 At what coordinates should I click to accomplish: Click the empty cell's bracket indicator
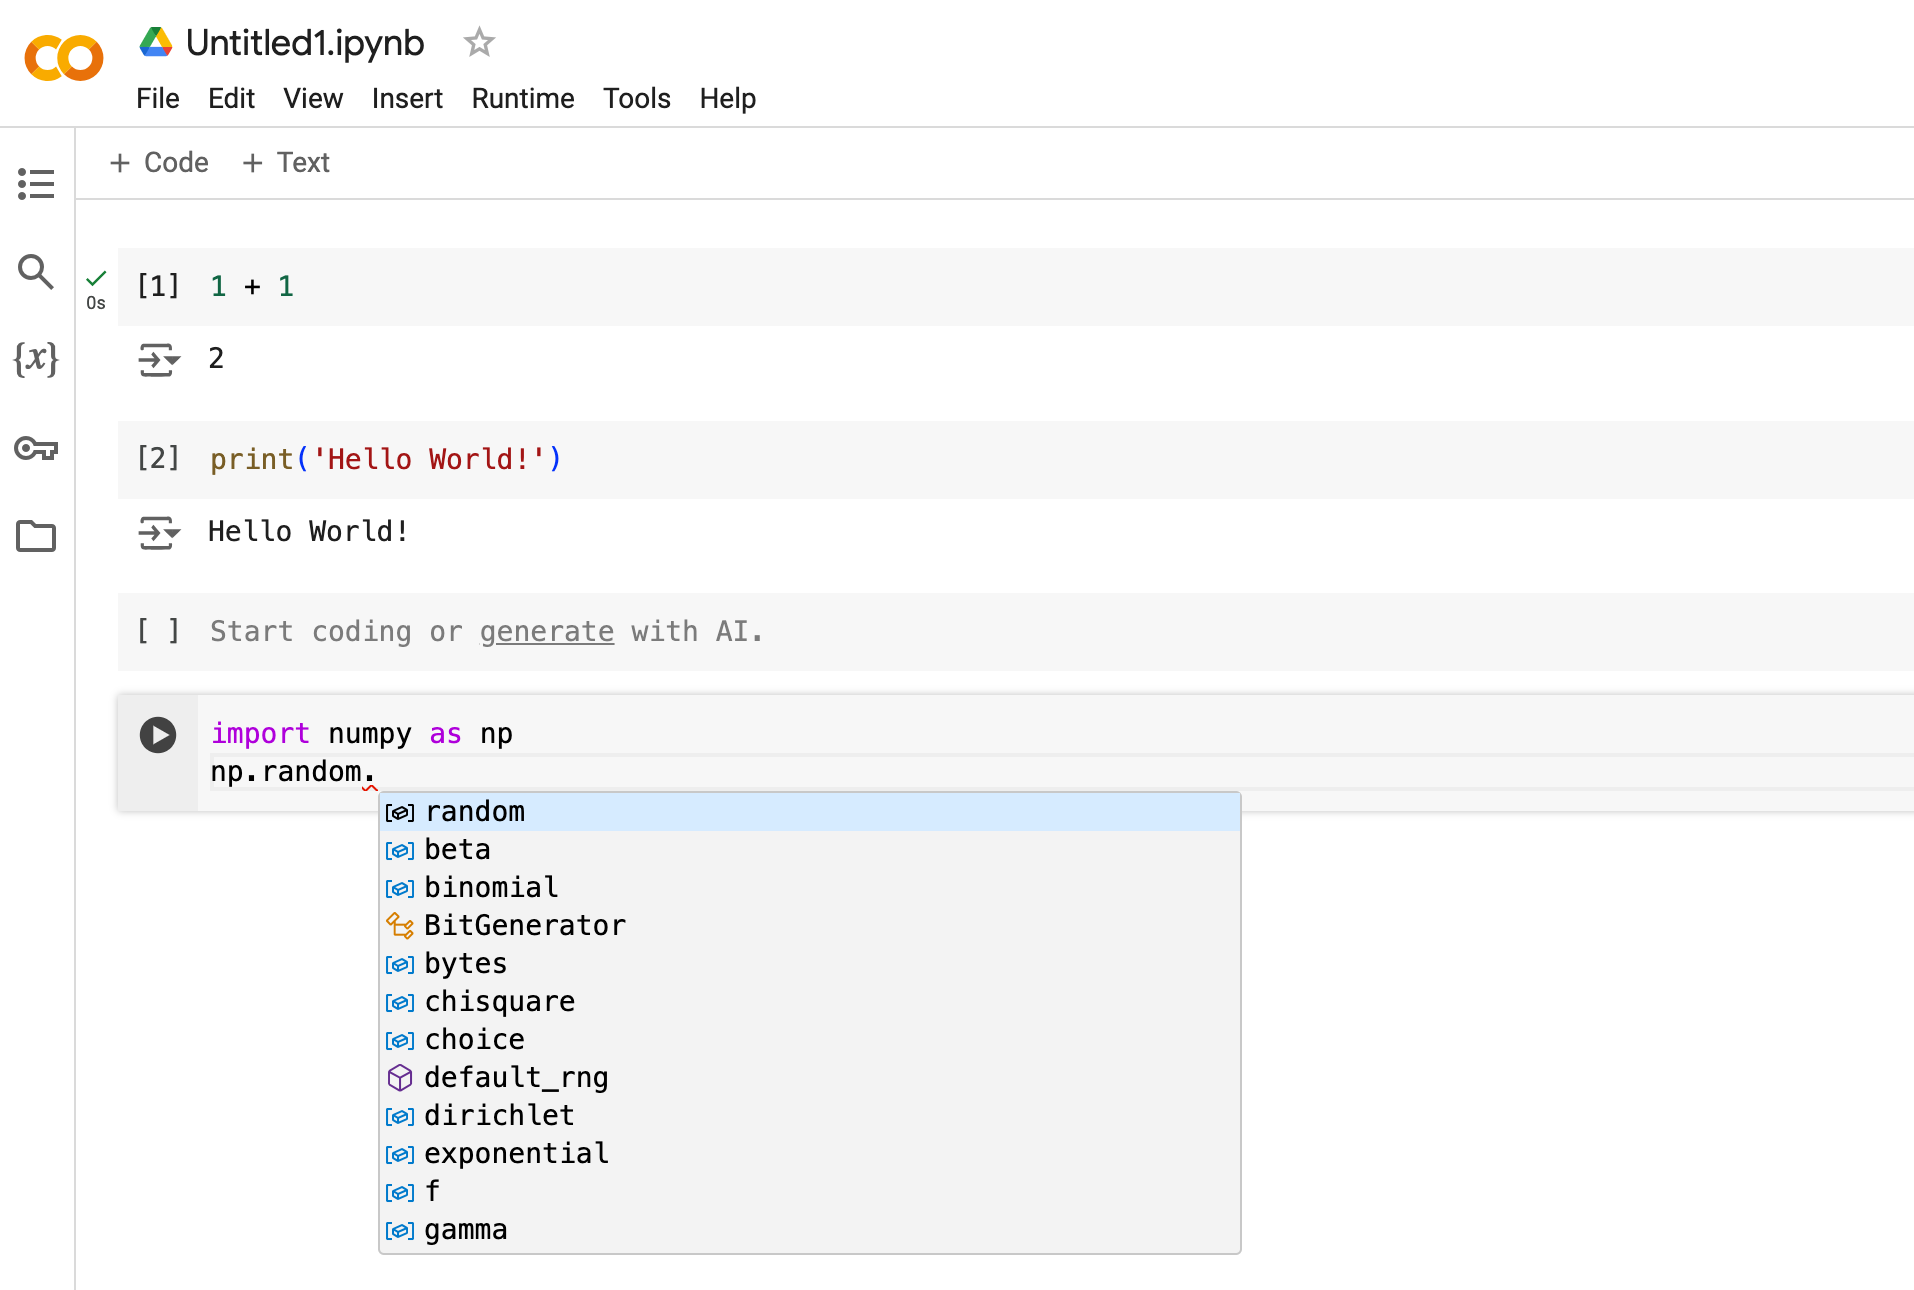(158, 631)
